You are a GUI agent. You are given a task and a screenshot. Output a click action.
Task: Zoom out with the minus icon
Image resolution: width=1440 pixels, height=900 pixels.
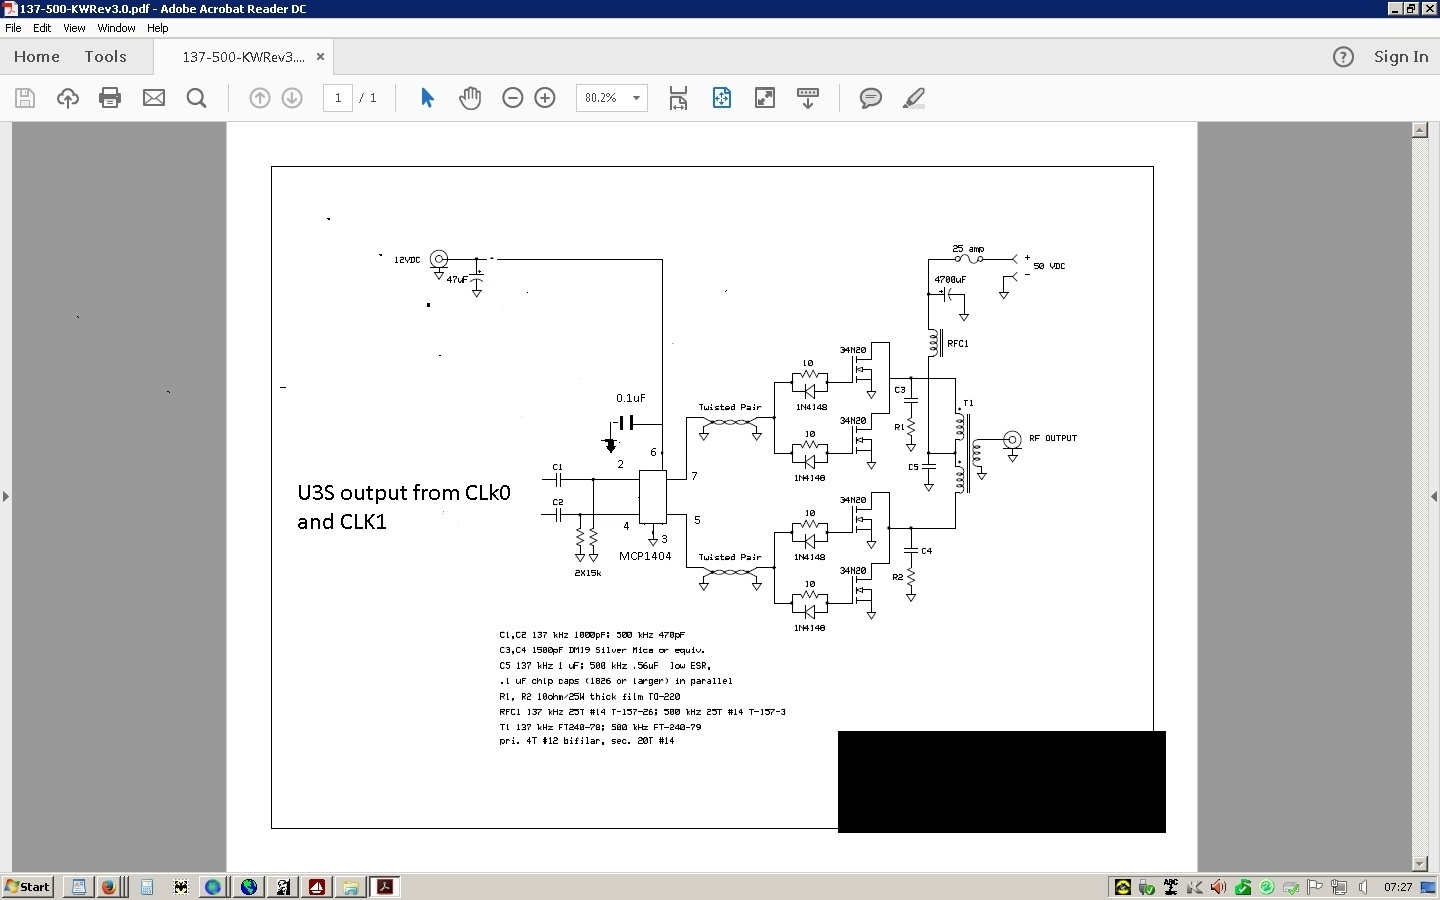[513, 98]
